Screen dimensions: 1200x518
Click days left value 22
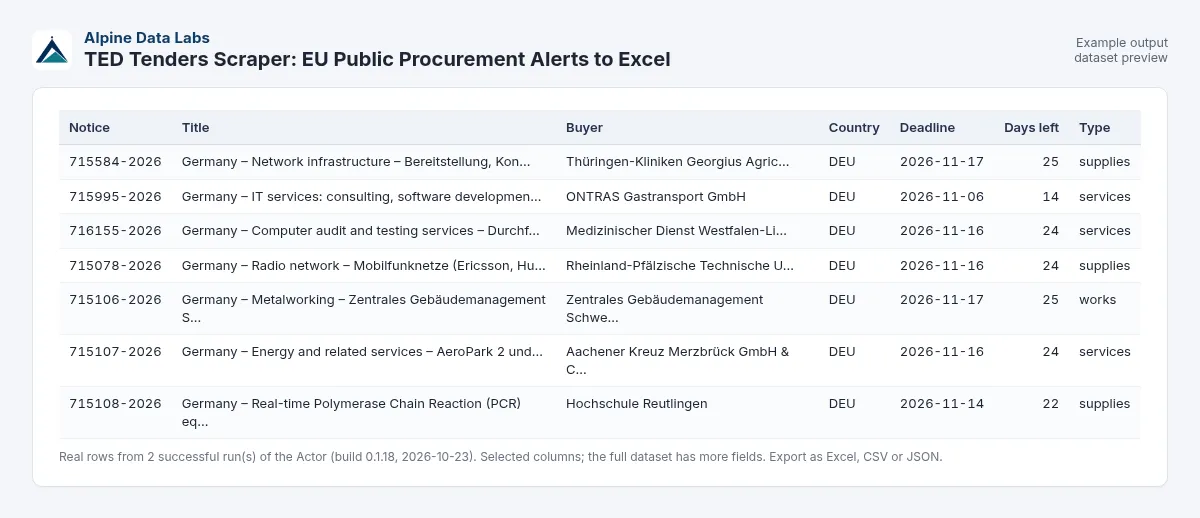tap(1051, 404)
